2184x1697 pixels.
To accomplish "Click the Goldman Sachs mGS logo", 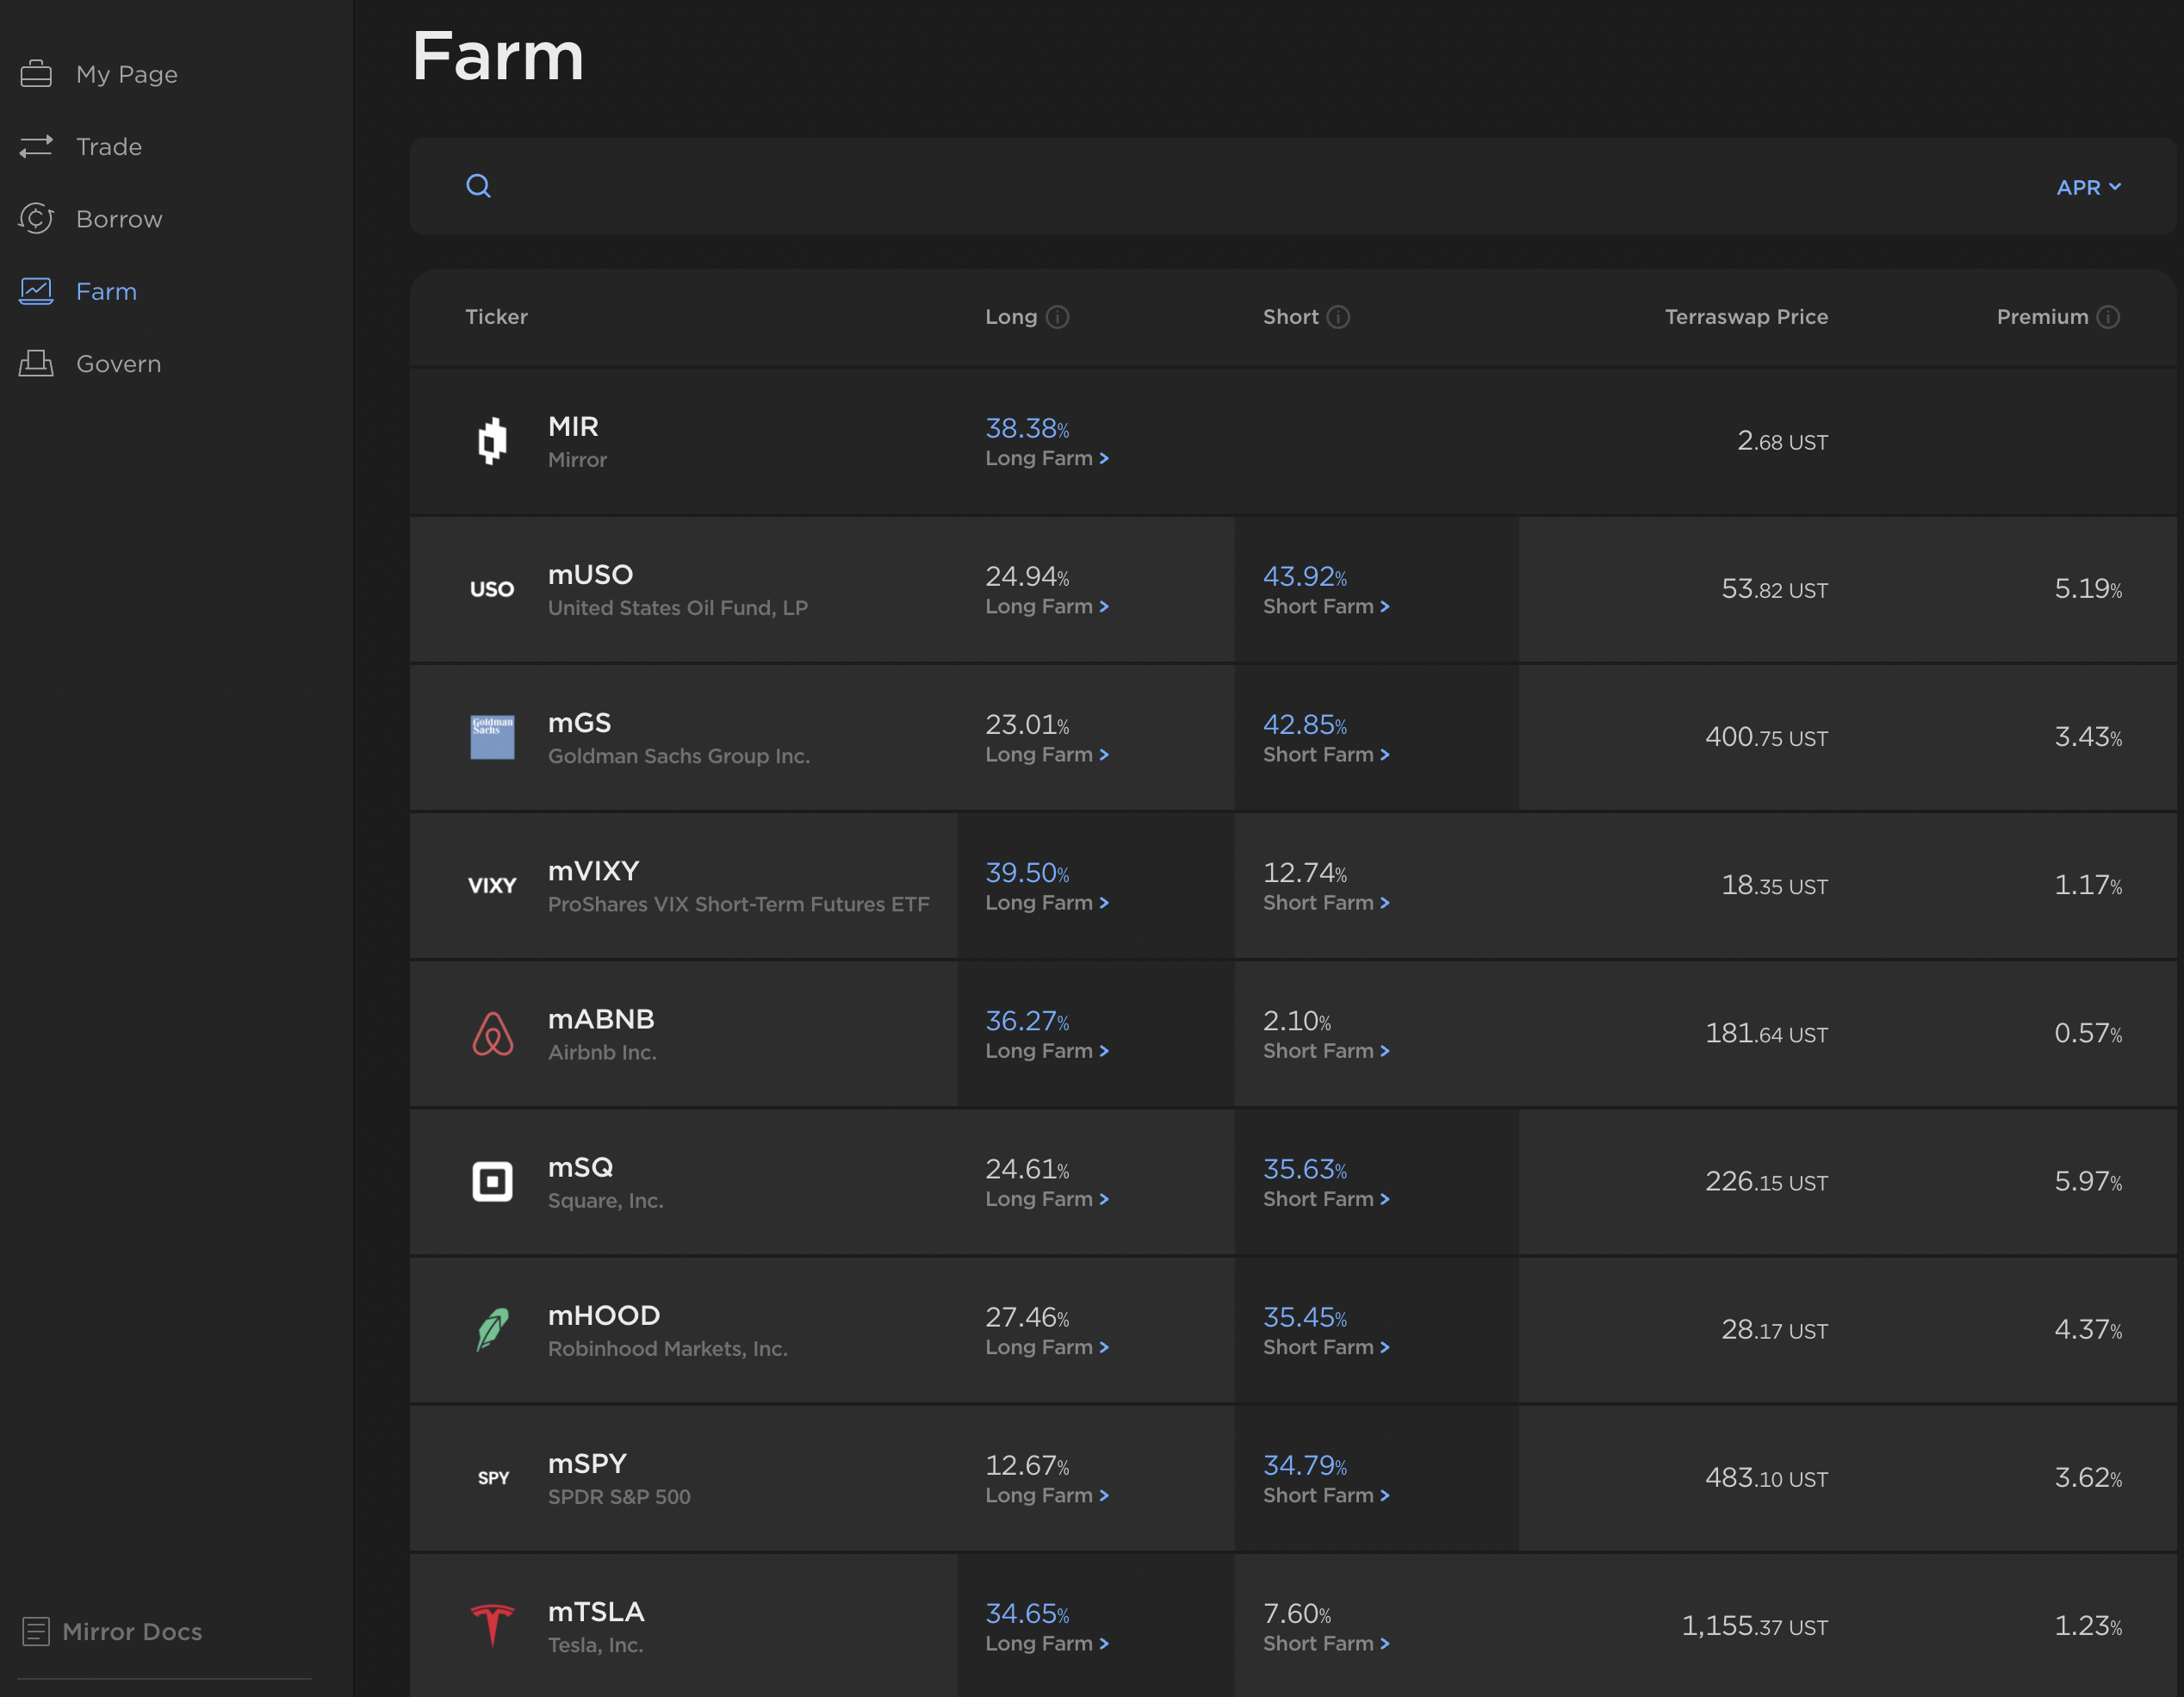I will click(492, 738).
